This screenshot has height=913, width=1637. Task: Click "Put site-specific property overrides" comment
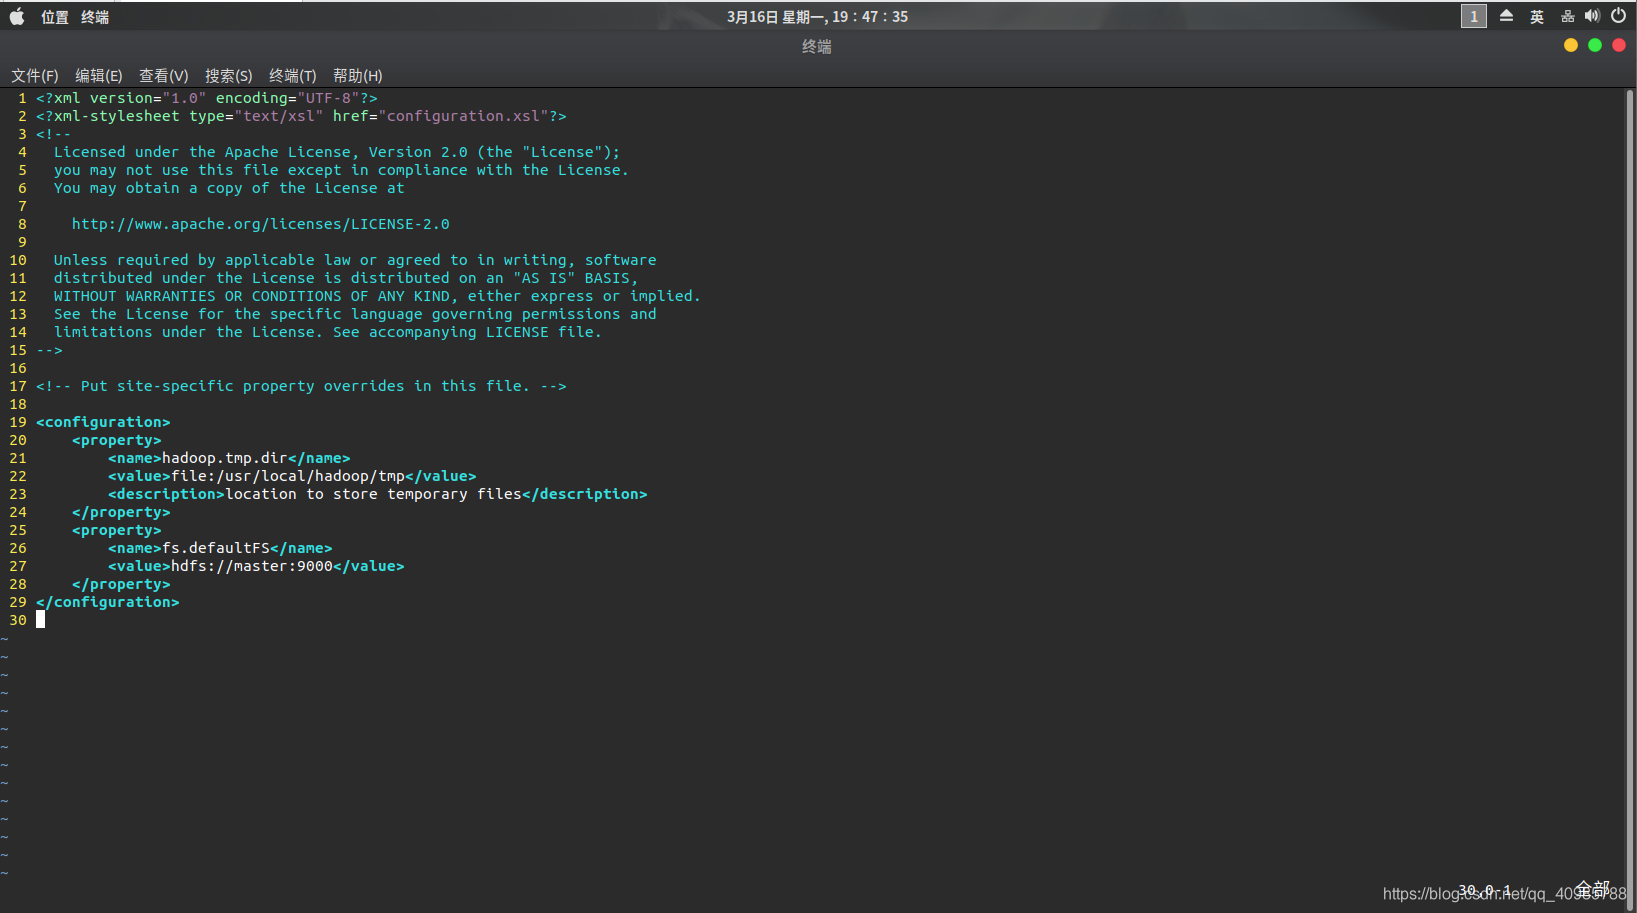coord(301,386)
